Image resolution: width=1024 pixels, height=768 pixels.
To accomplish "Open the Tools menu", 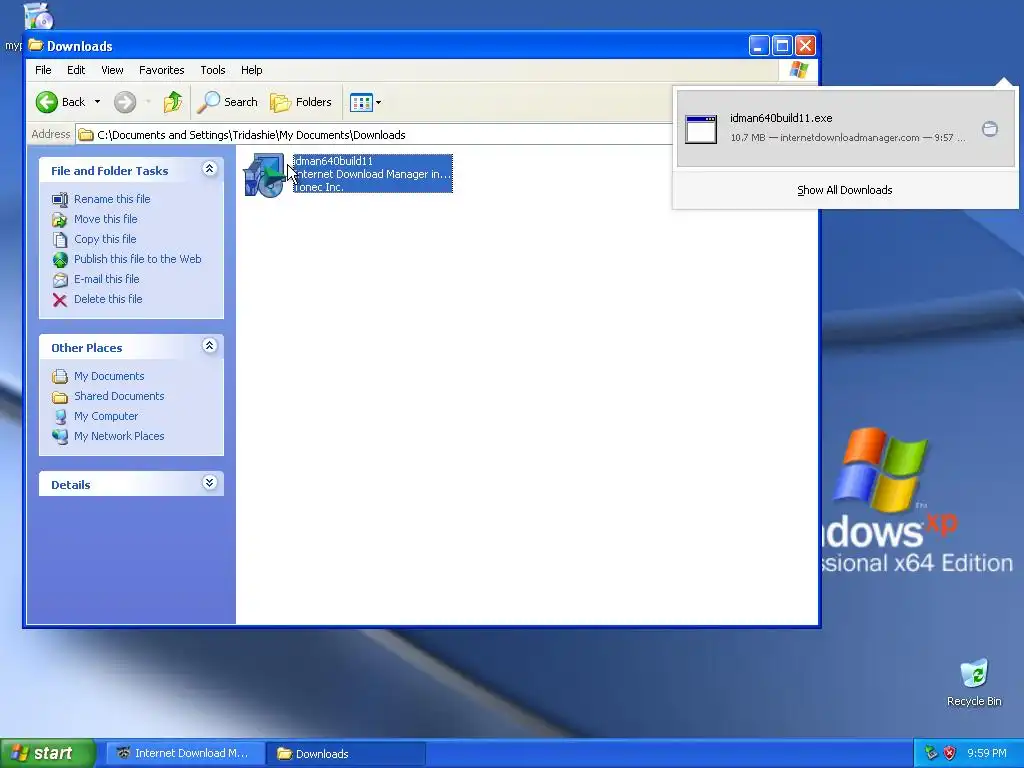I will 213,70.
